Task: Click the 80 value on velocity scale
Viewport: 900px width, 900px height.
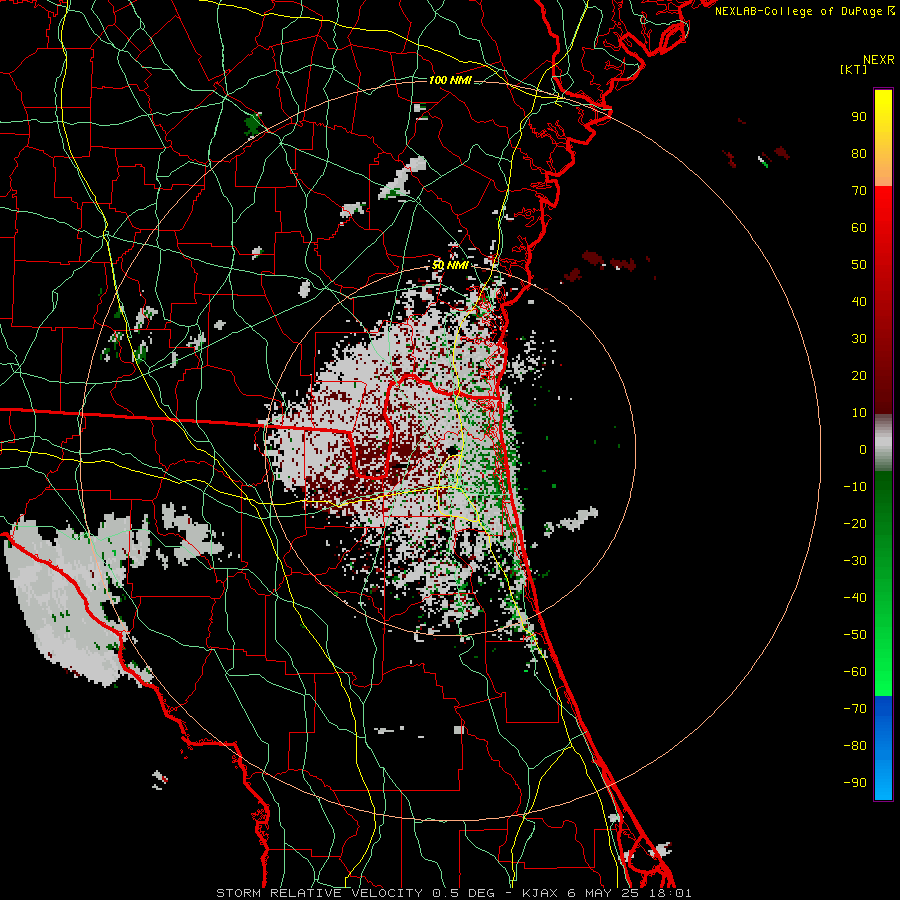Action: coord(859,153)
